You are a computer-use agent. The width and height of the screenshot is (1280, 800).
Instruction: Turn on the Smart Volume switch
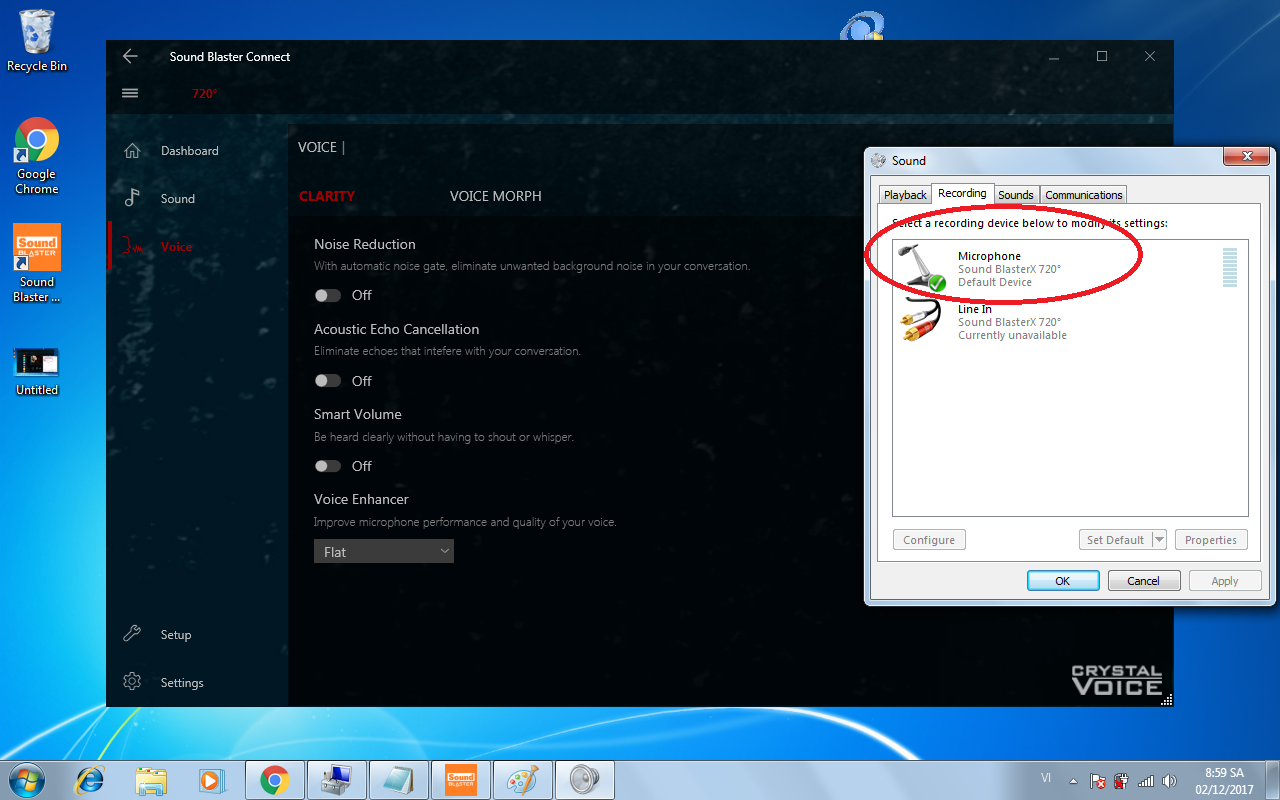pyautogui.click(x=327, y=466)
